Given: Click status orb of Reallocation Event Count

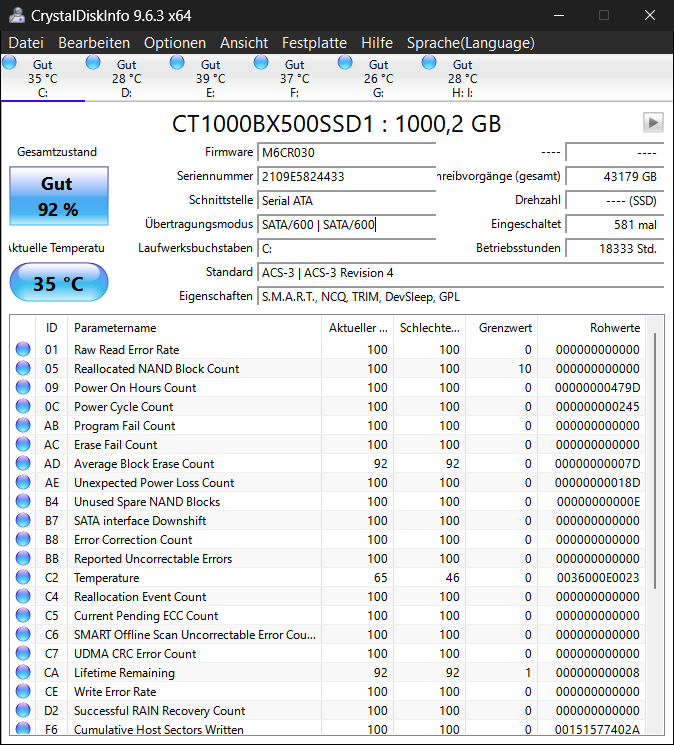Looking at the screenshot, I should (23, 596).
